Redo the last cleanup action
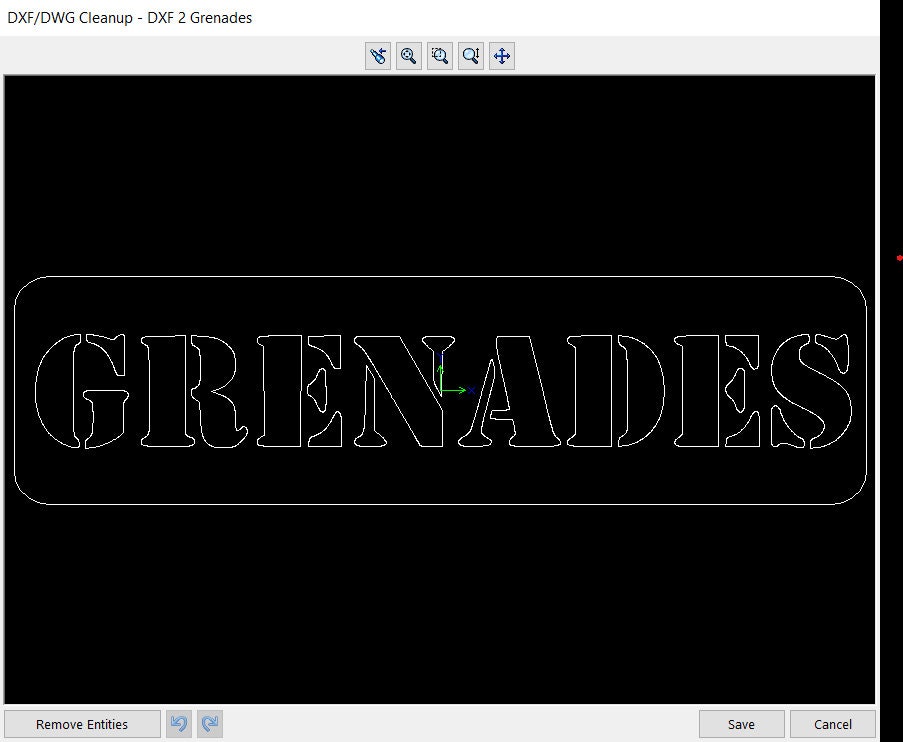The image size is (903, 742). 209,724
